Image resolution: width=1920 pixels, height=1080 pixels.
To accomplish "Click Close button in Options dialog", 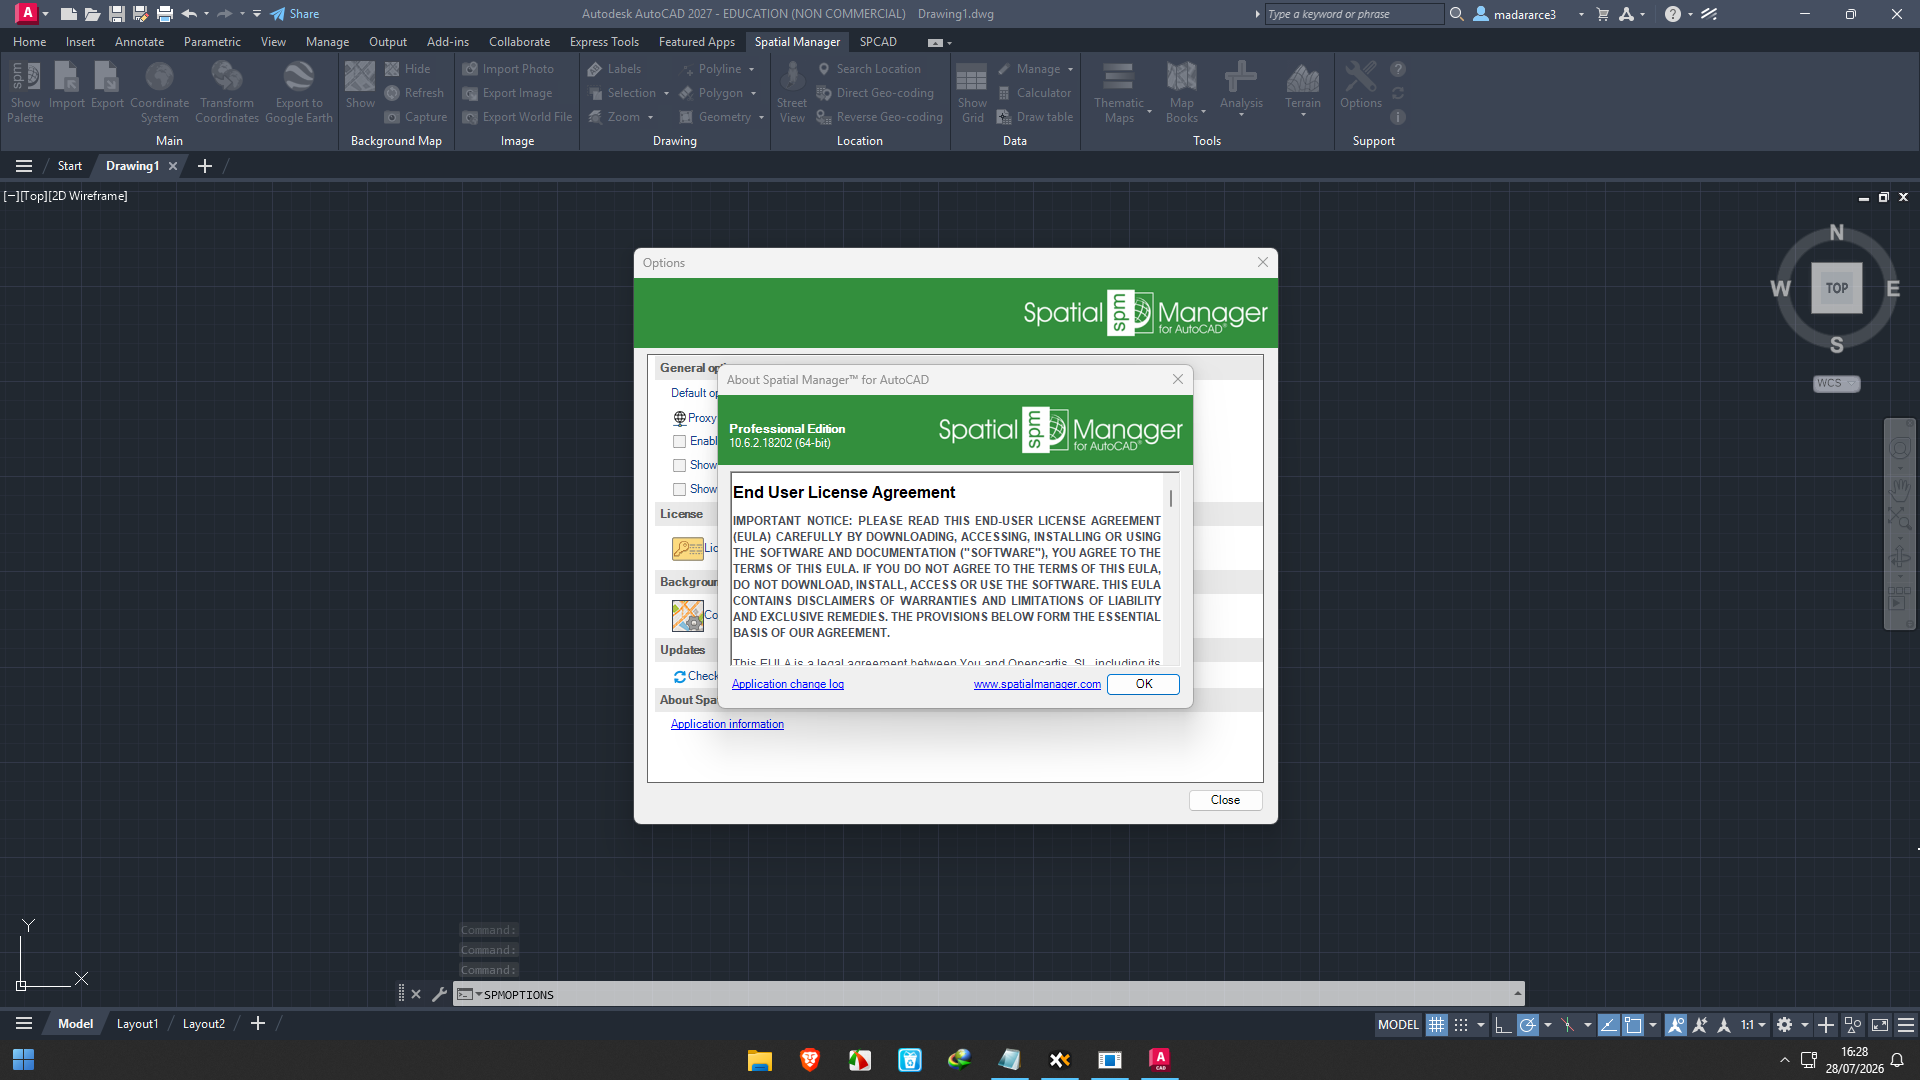I will tap(1225, 800).
